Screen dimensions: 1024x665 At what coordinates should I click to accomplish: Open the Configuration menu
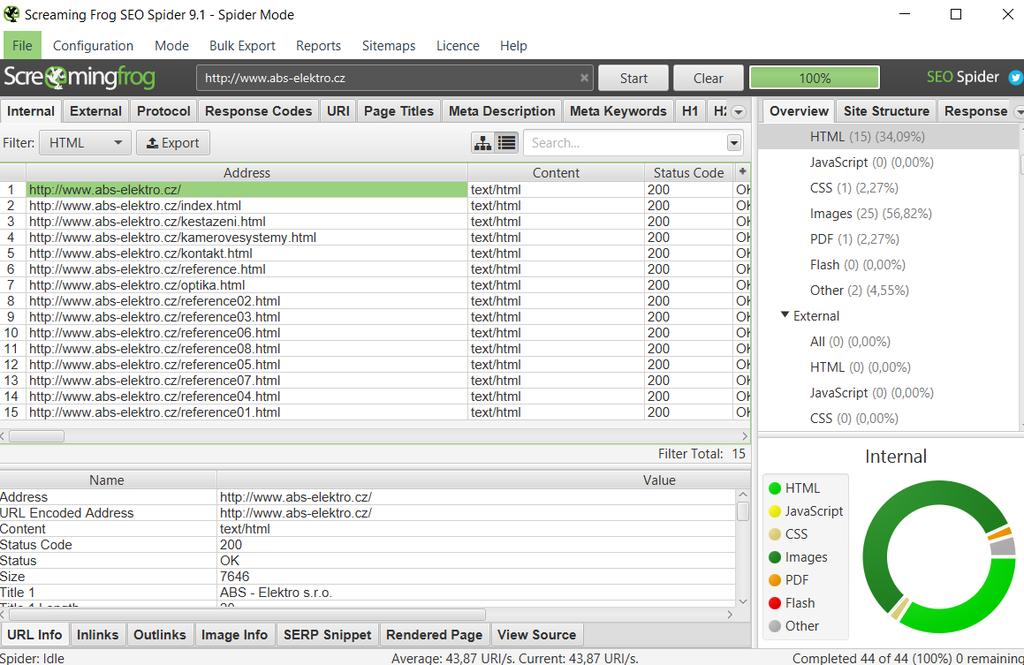(93, 46)
